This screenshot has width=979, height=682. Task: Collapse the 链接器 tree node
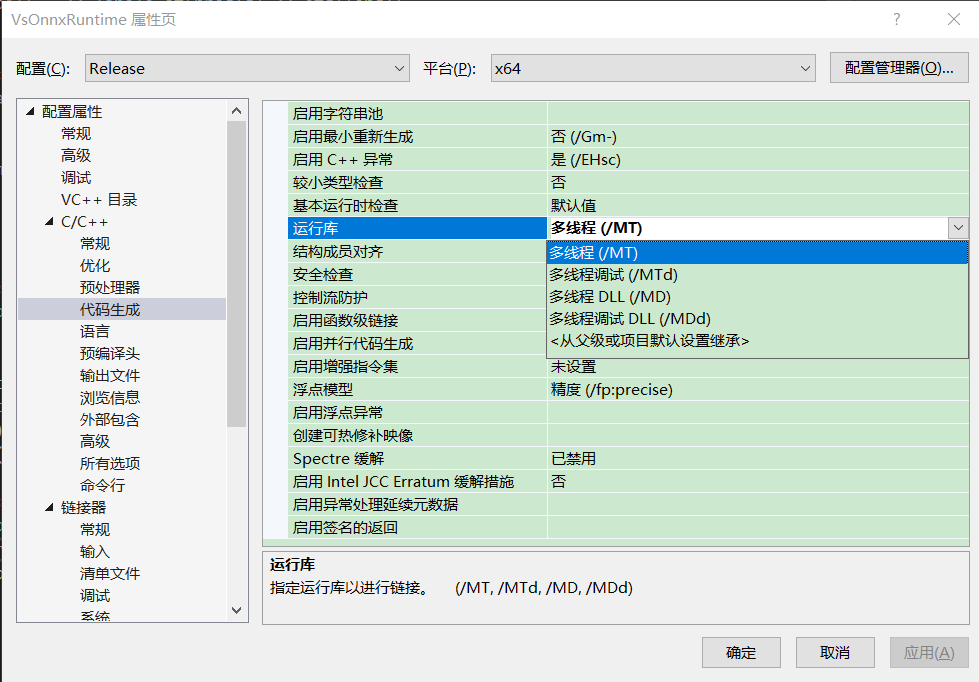[x=48, y=507]
